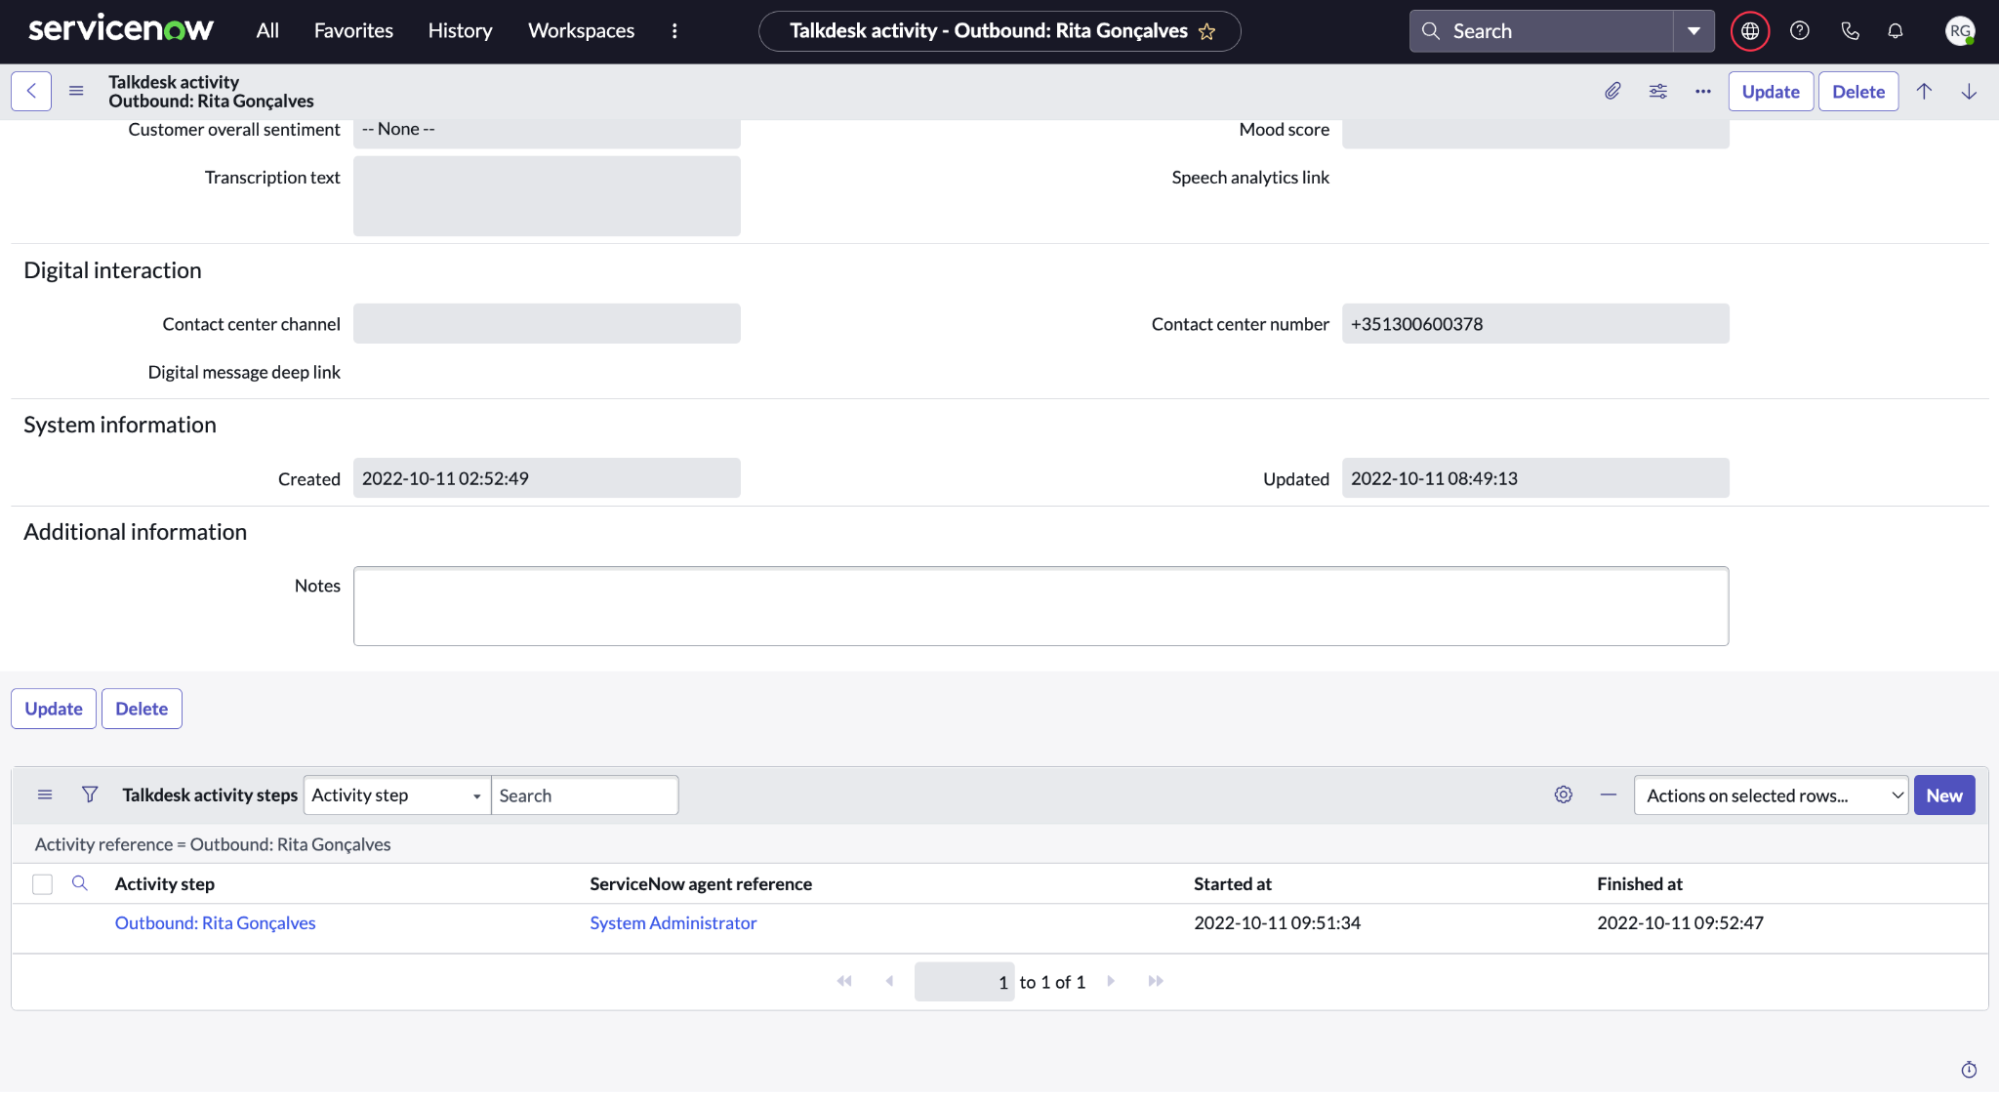
Task: Open the phone icon in header
Action: pyautogui.click(x=1850, y=31)
